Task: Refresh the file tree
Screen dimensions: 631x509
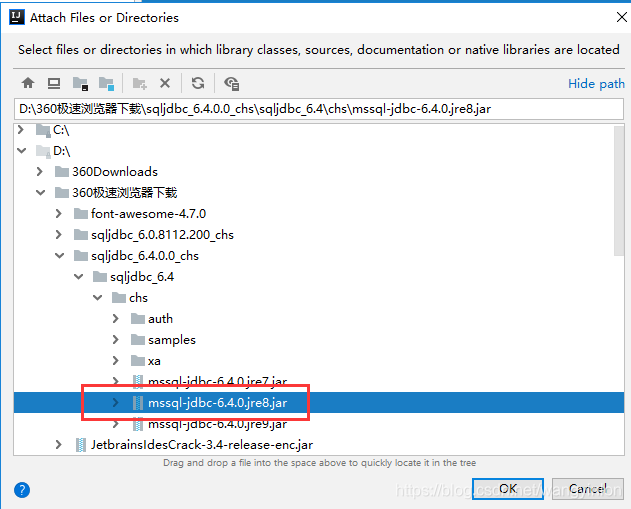Action: (x=198, y=83)
